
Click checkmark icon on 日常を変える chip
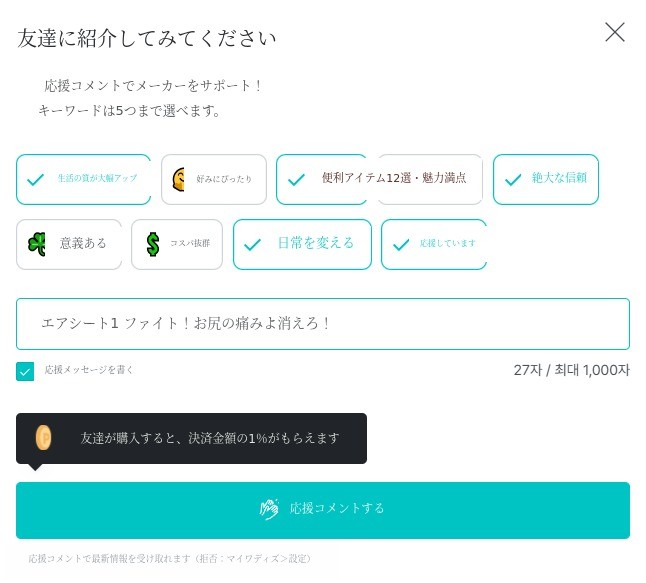(252, 244)
